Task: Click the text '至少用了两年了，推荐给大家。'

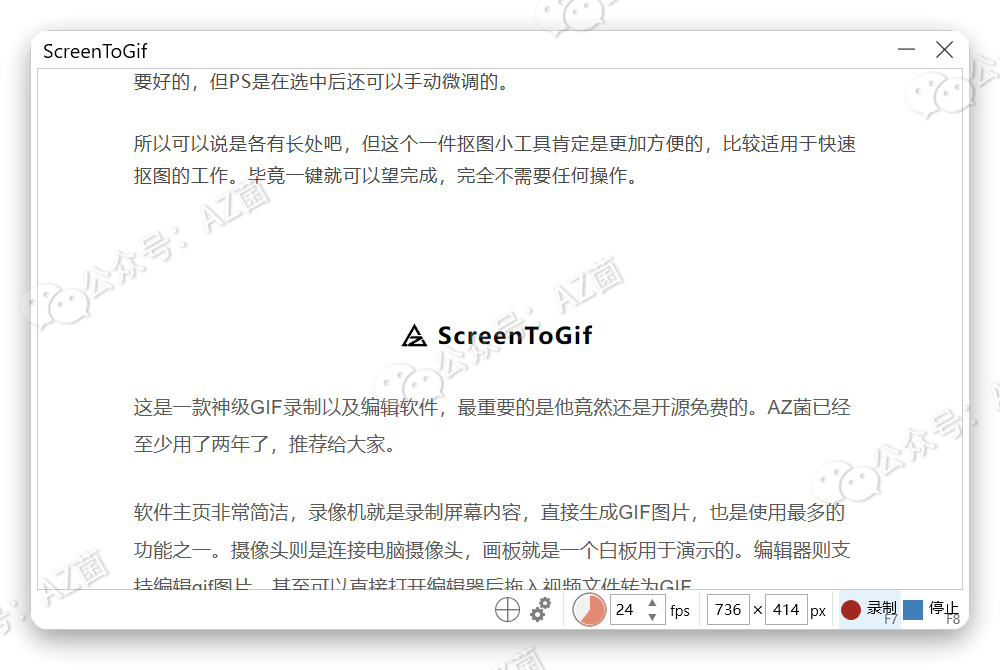Action: (x=266, y=444)
